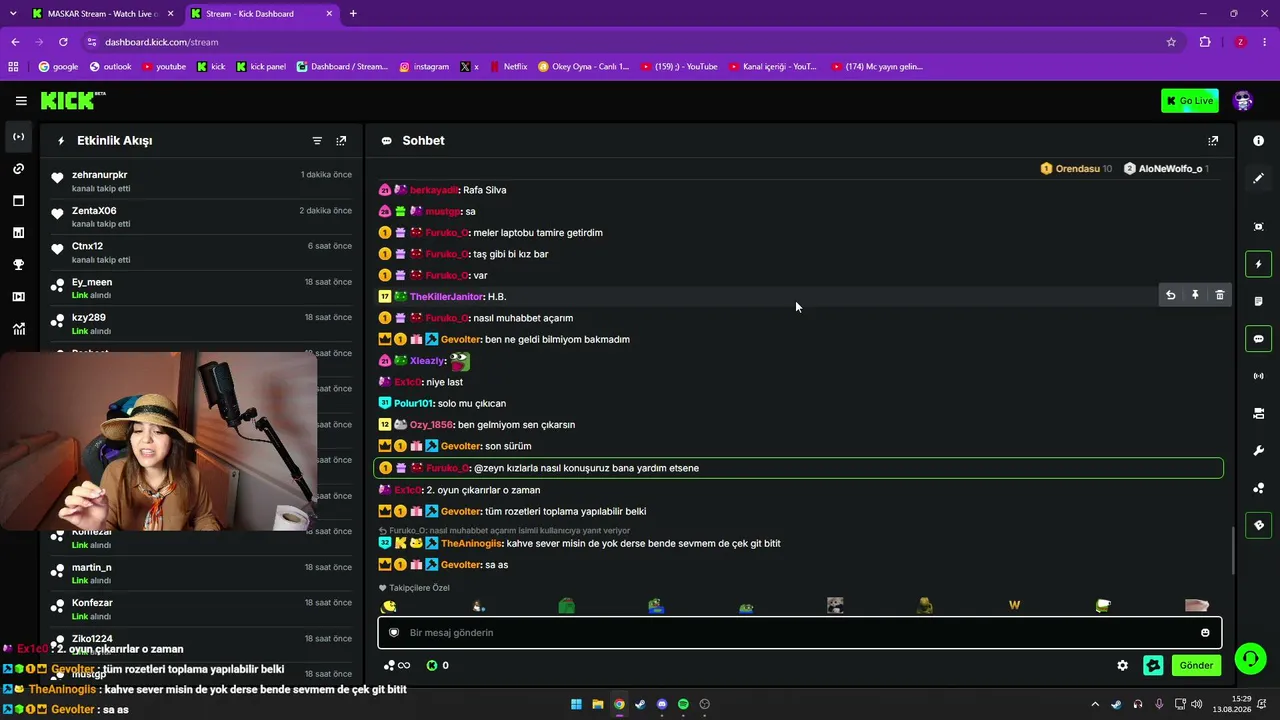Focus the Bir mesaj gönderin input
Screen dimensions: 1280x720
[x=799, y=633]
